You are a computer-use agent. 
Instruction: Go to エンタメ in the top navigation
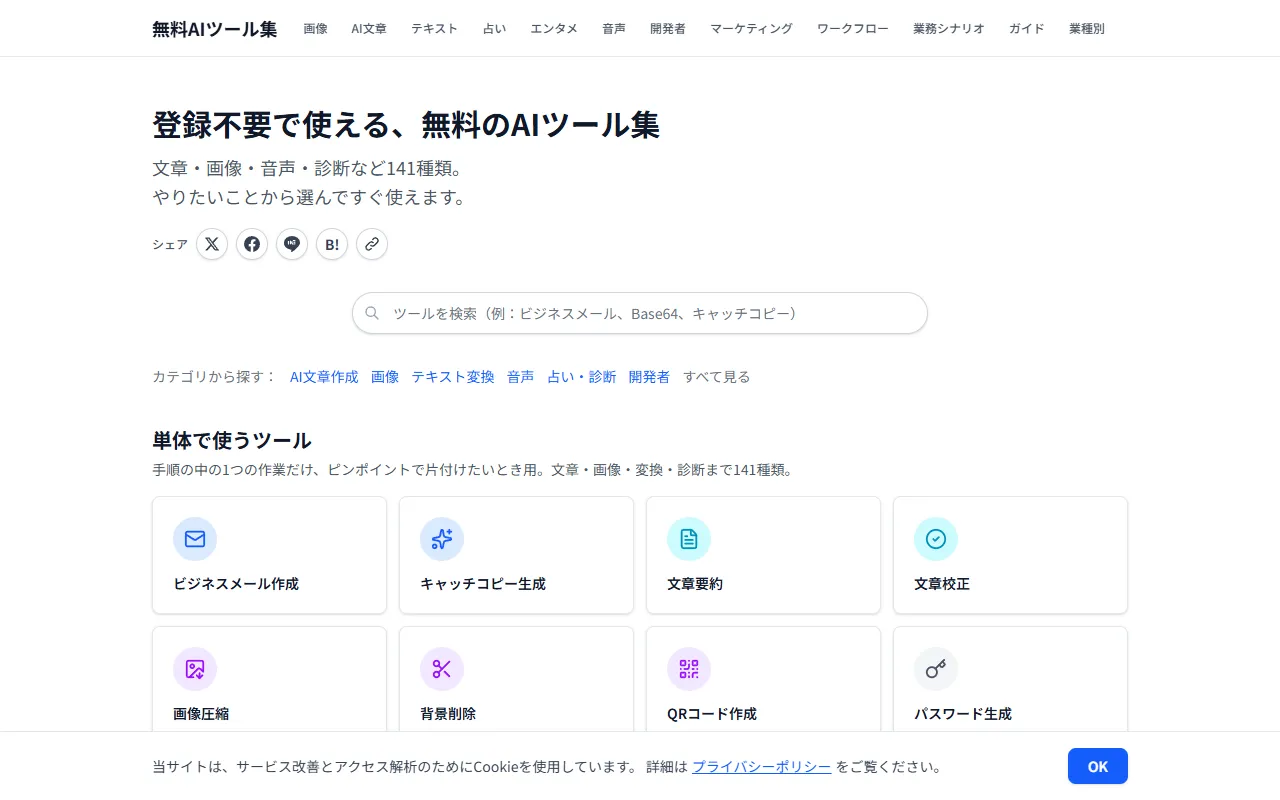click(554, 29)
